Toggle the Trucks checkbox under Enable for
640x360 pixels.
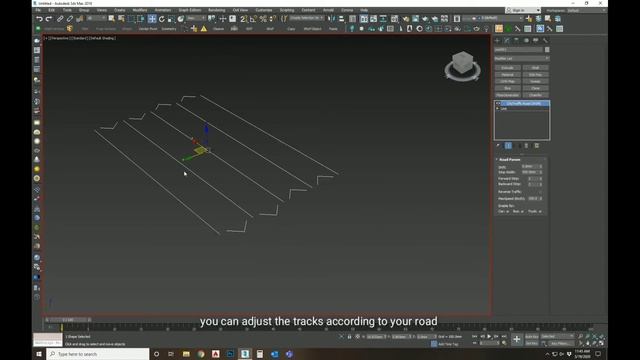coord(540,211)
